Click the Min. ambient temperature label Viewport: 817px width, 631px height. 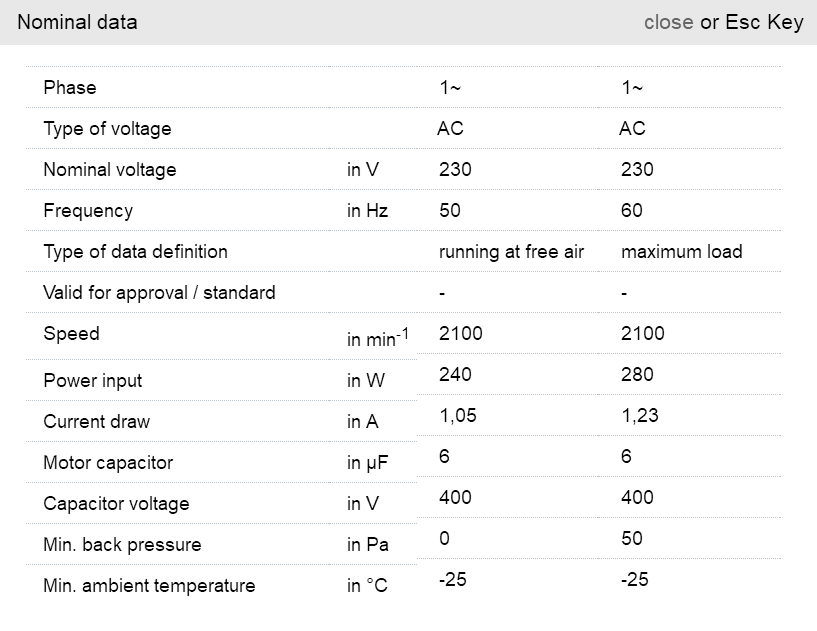[149, 586]
